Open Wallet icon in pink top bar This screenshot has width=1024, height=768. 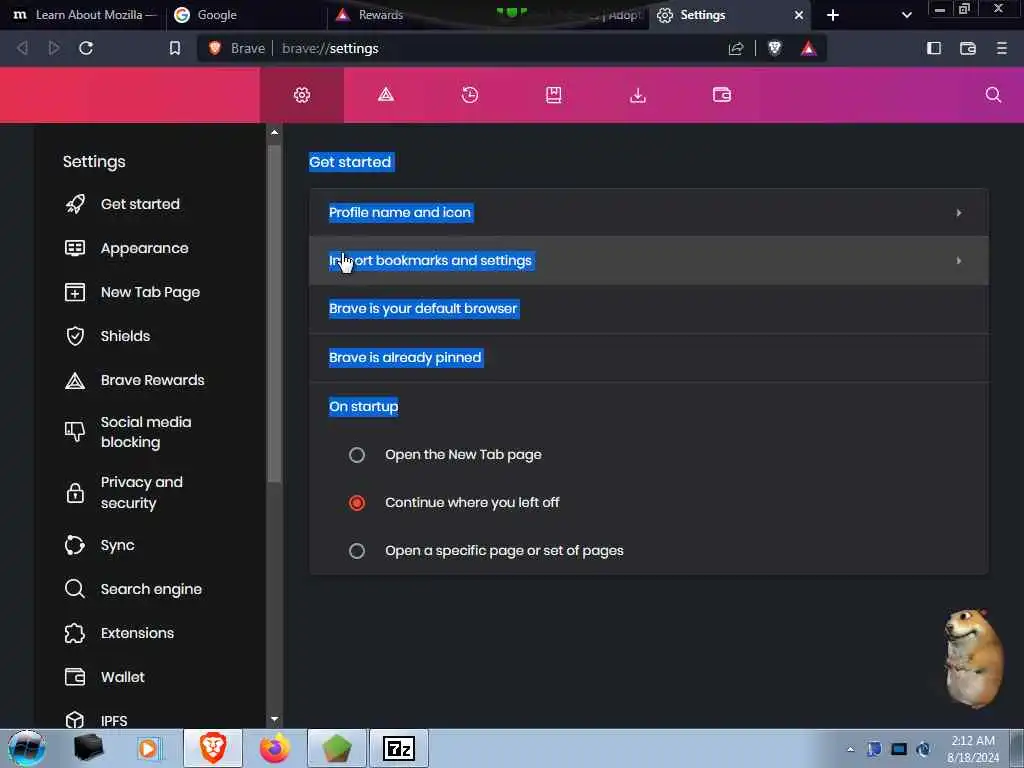pyautogui.click(x=722, y=95)
